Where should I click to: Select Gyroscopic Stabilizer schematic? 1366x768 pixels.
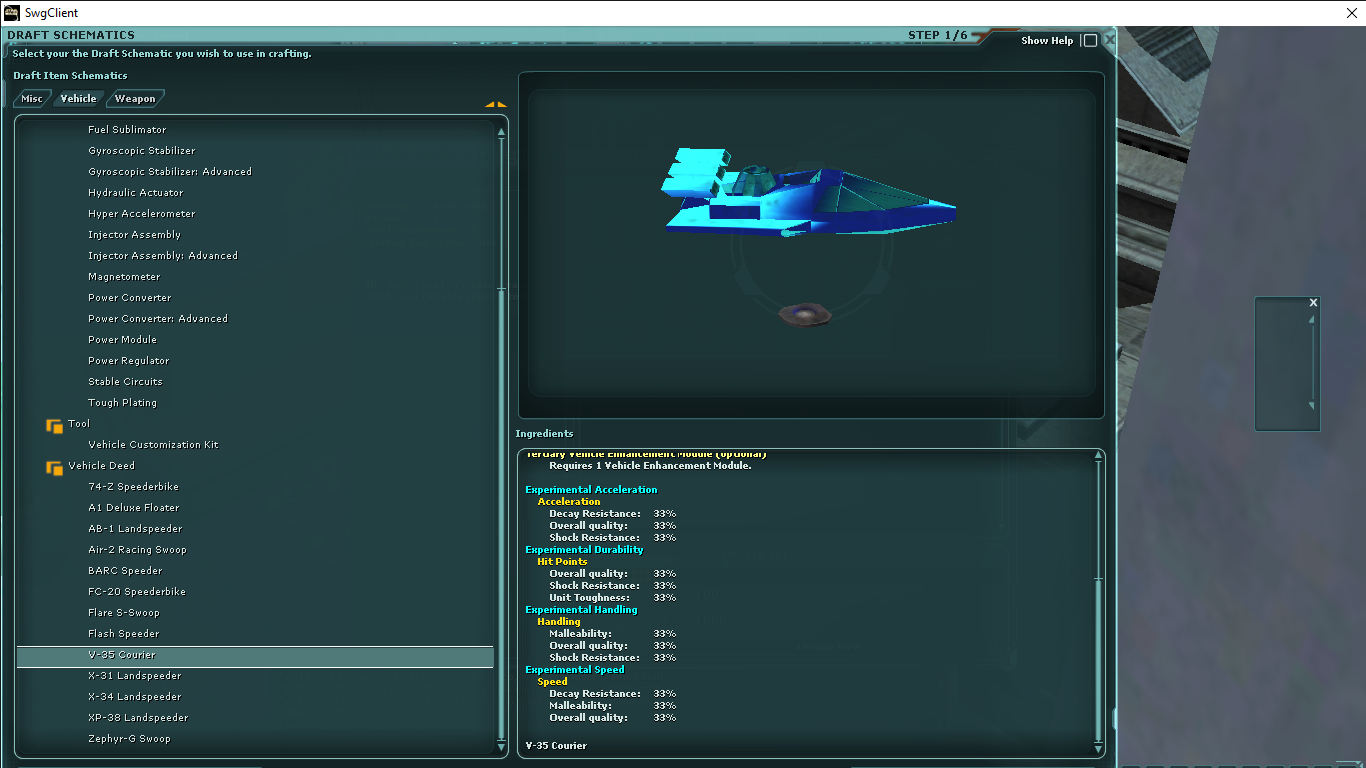tap(142, 151)
